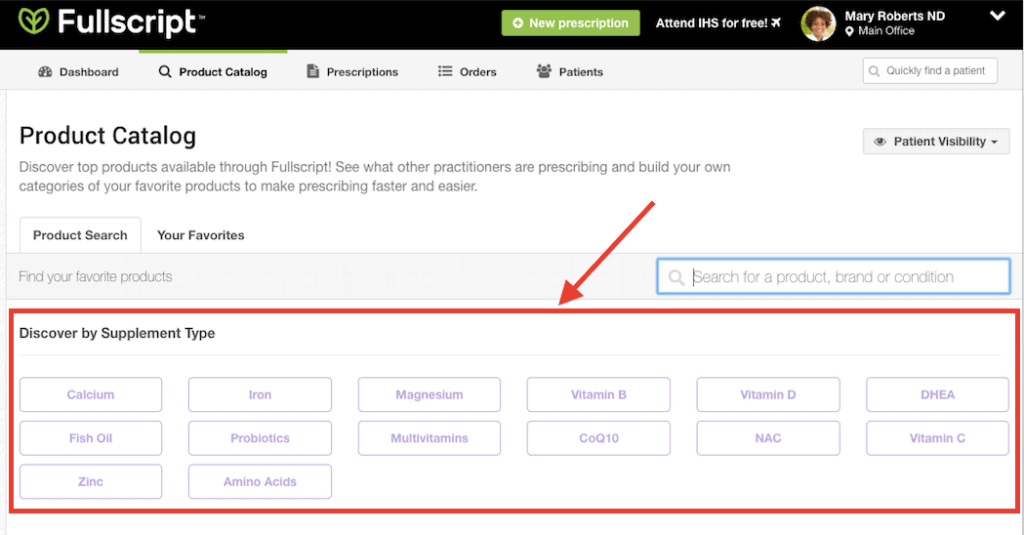Select the Magnesium supplement type
1024x535 pixels.
click(x=429, y=395)
